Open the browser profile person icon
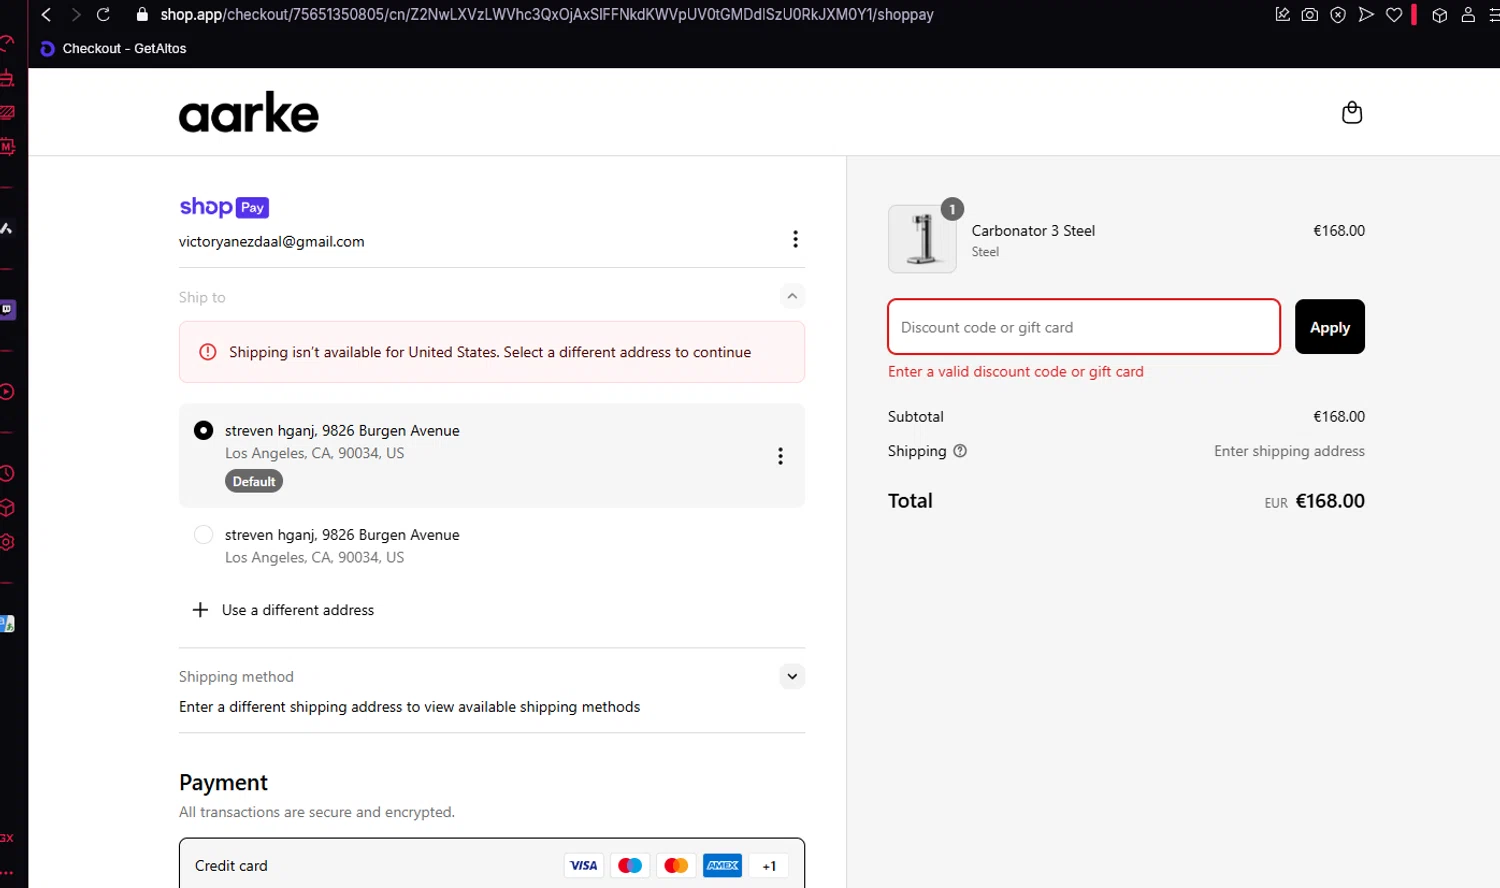The width and height of the screenshot is (1500, 888). point(1468,15)
